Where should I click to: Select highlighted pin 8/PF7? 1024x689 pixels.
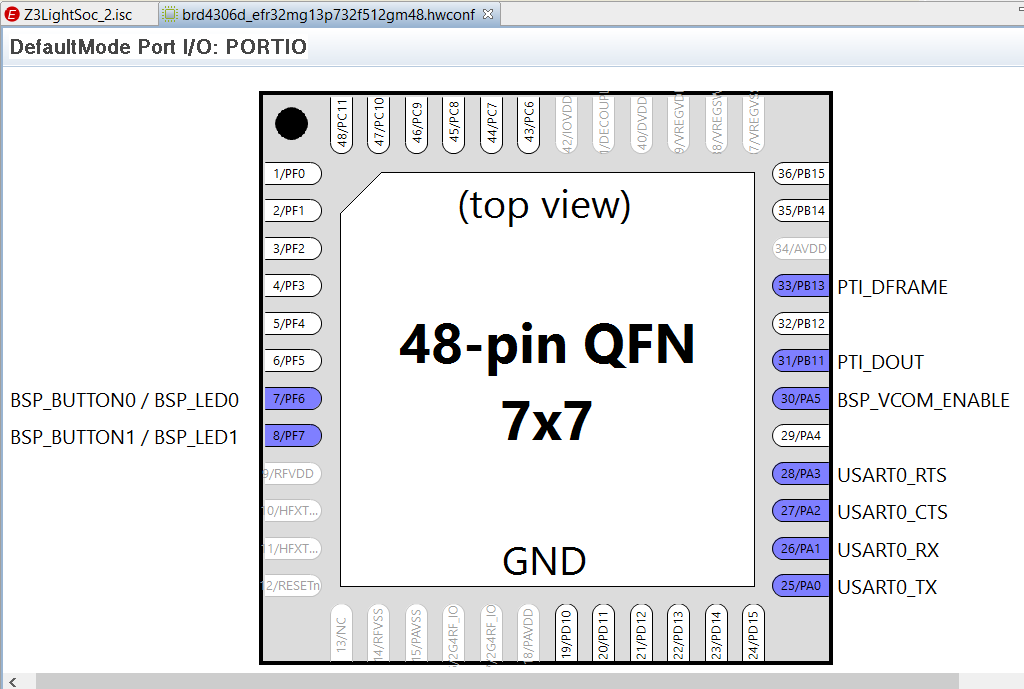point(293,436)
